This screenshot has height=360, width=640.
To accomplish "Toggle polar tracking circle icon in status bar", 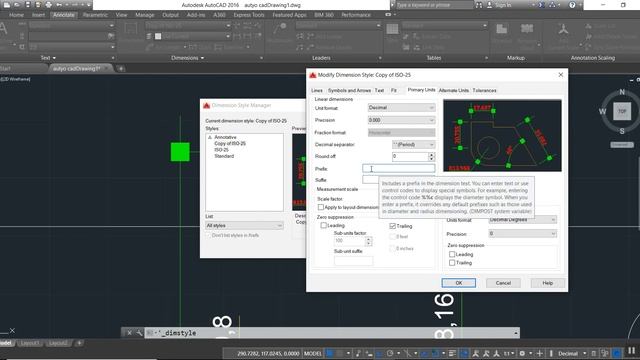I will click(x=390, y=353).
